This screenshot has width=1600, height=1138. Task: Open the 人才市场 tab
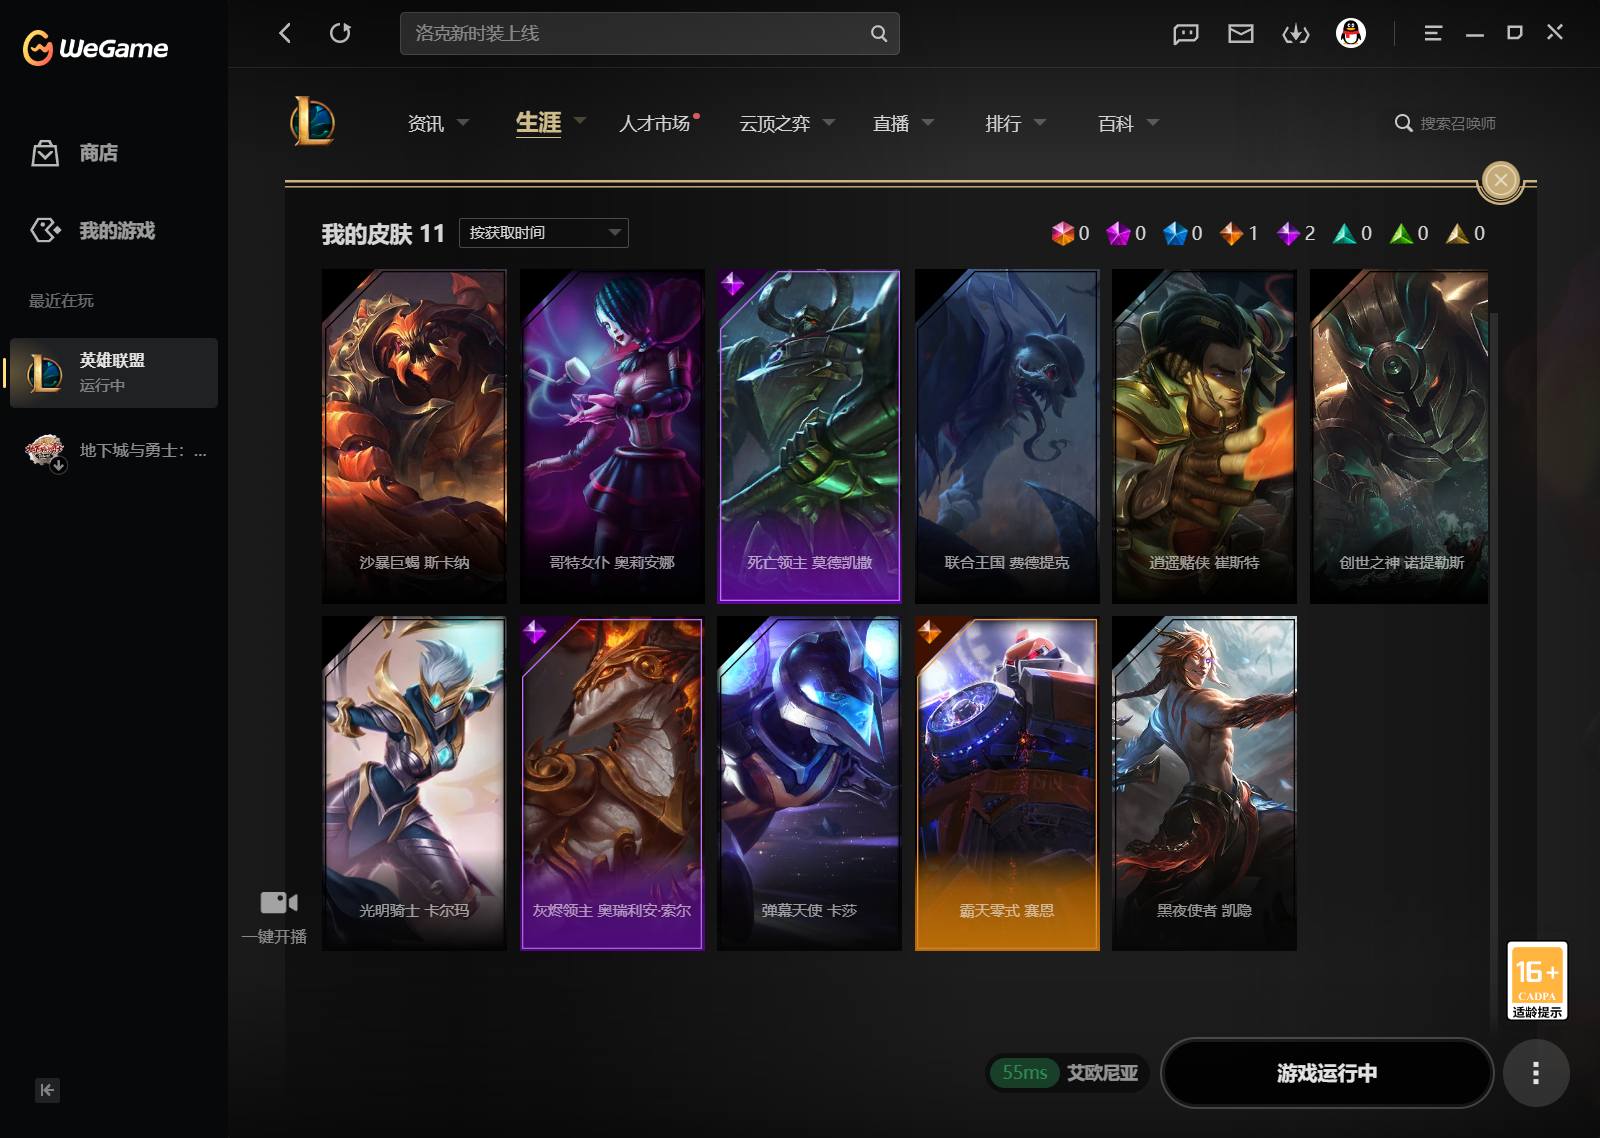click(x=655, y=123)
